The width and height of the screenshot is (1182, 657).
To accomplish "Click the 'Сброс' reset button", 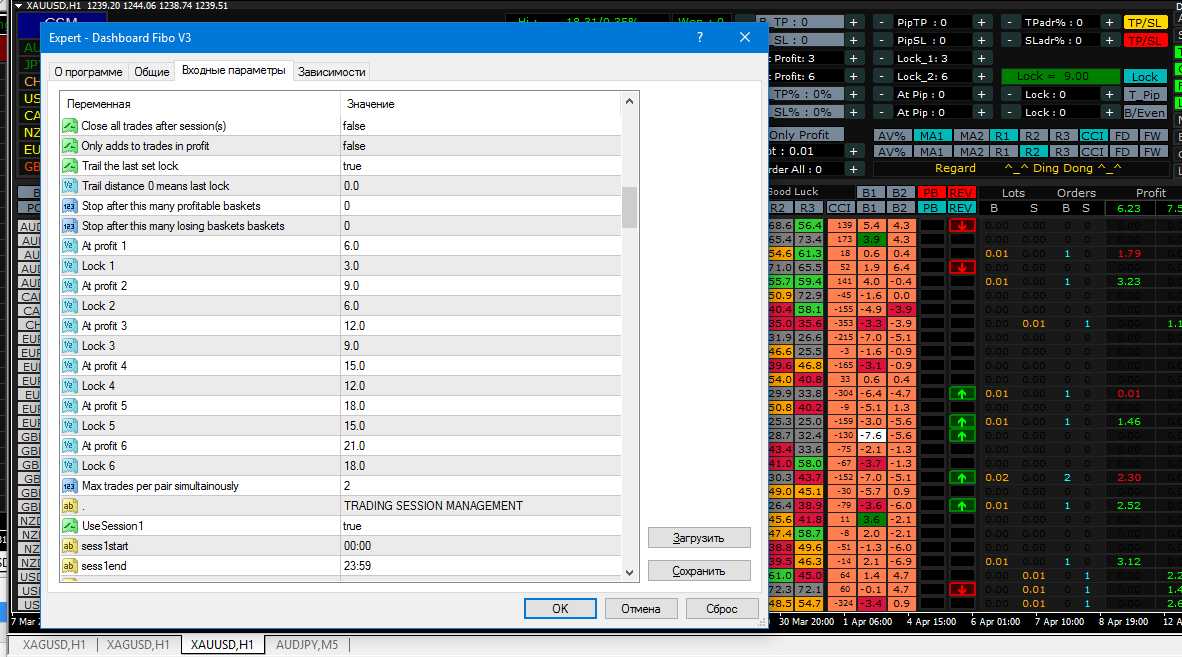I will [x=721, y=609].
